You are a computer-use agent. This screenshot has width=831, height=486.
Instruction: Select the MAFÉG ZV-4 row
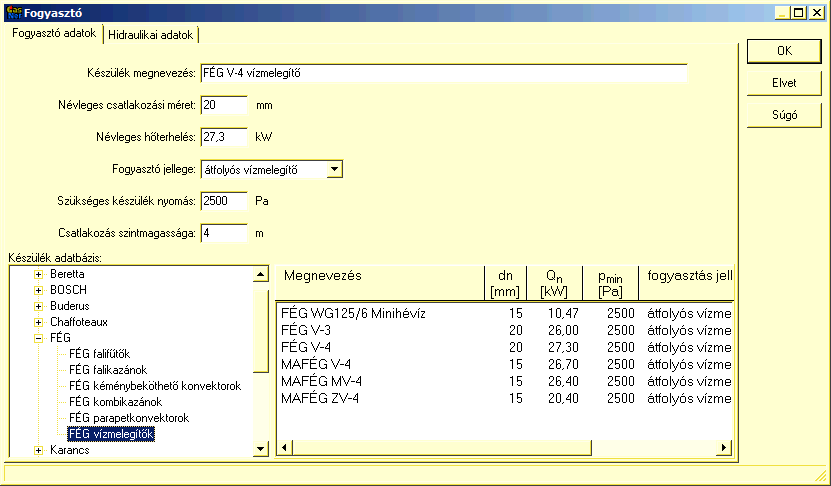tap(506, 398)
